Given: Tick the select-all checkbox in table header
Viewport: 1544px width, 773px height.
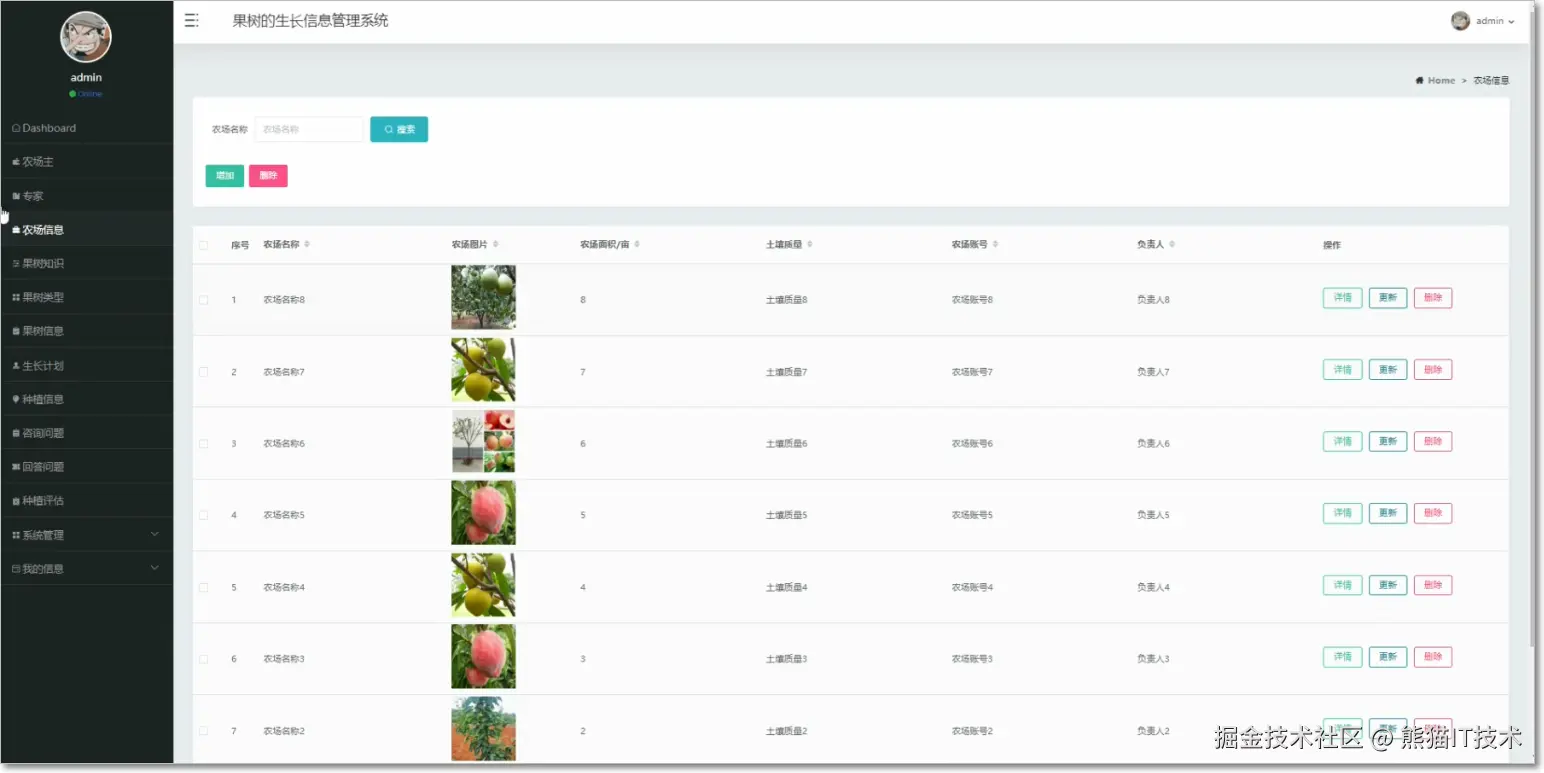Looking at the screenshot, I should (x=204, y=245).
